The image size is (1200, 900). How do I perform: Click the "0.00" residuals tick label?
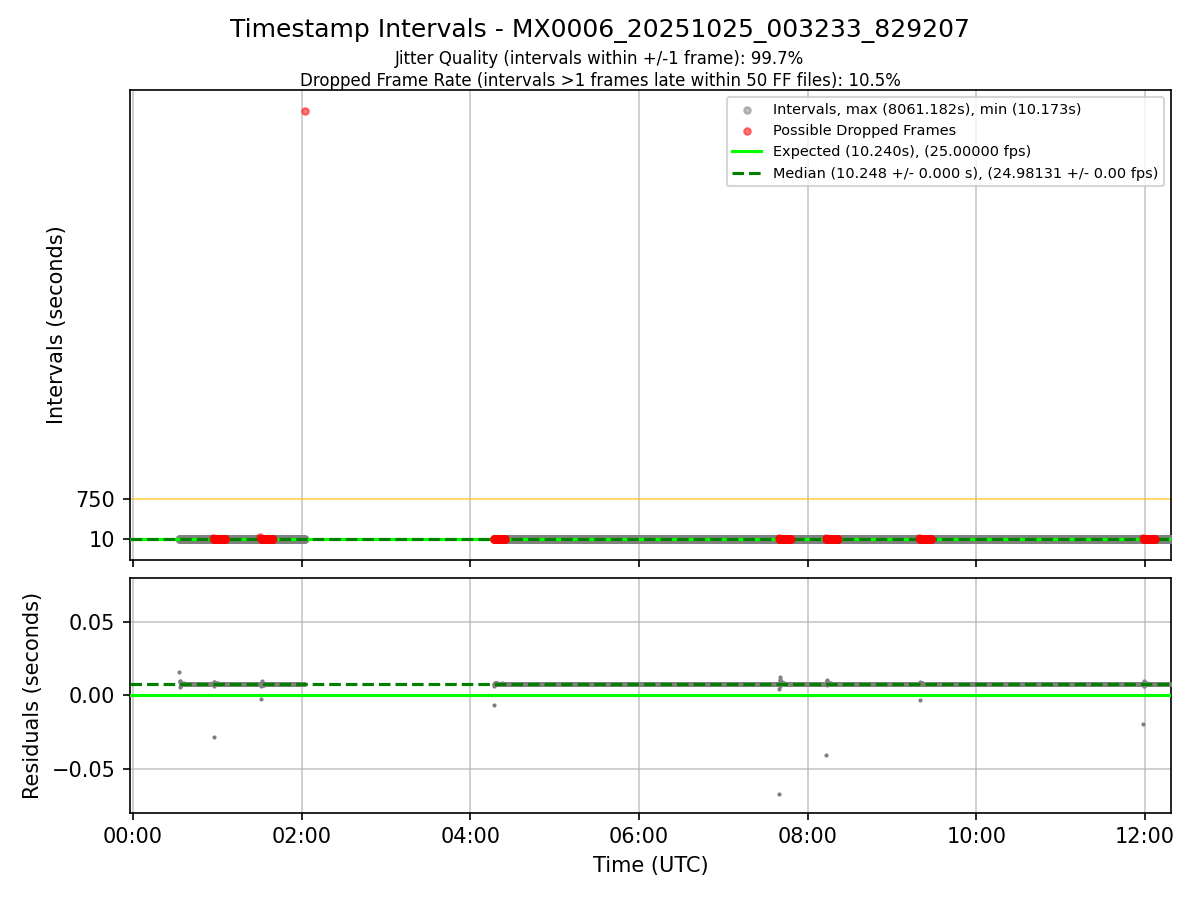(93, 695)
